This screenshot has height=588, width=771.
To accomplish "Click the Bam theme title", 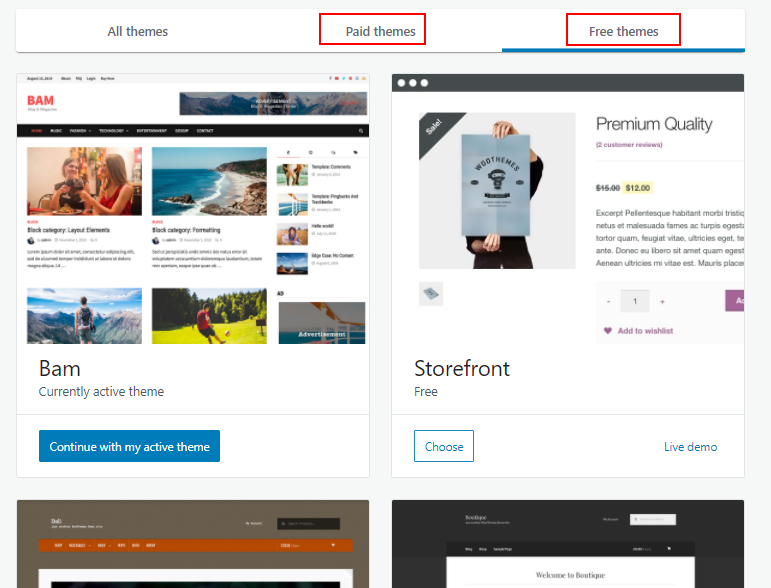I will click(59, 368).
